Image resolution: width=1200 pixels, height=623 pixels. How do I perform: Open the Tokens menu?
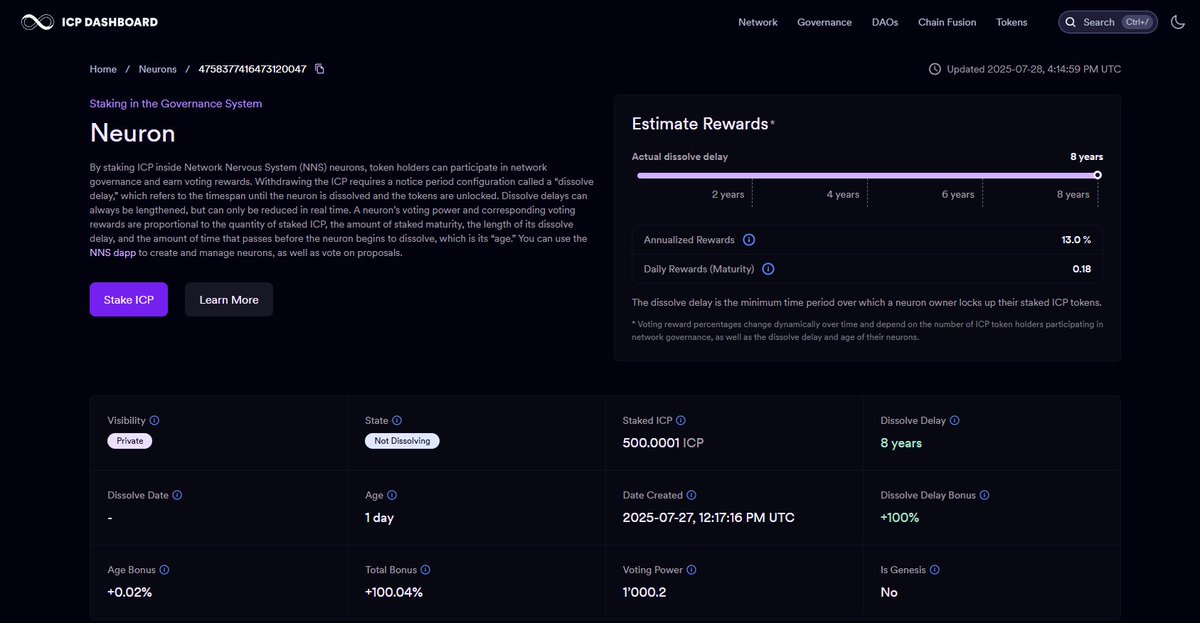1012,22
